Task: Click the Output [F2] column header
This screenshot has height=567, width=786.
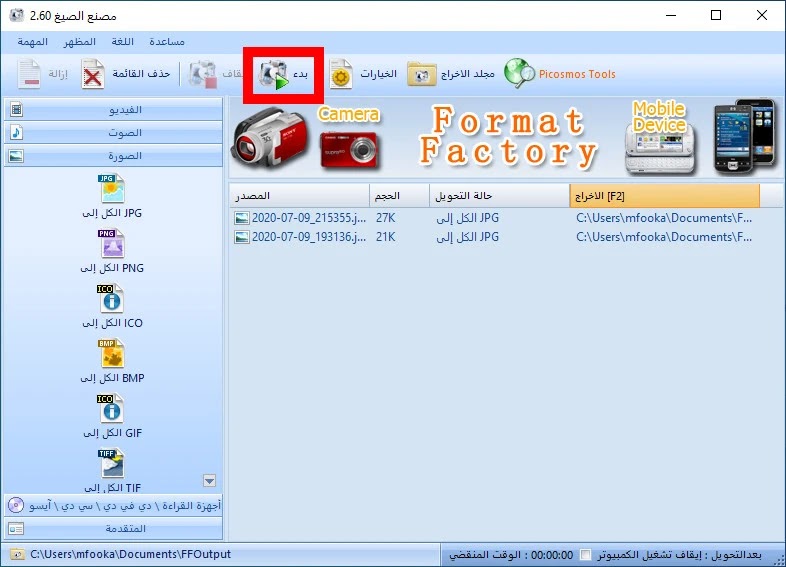Action: coord(665,196)
